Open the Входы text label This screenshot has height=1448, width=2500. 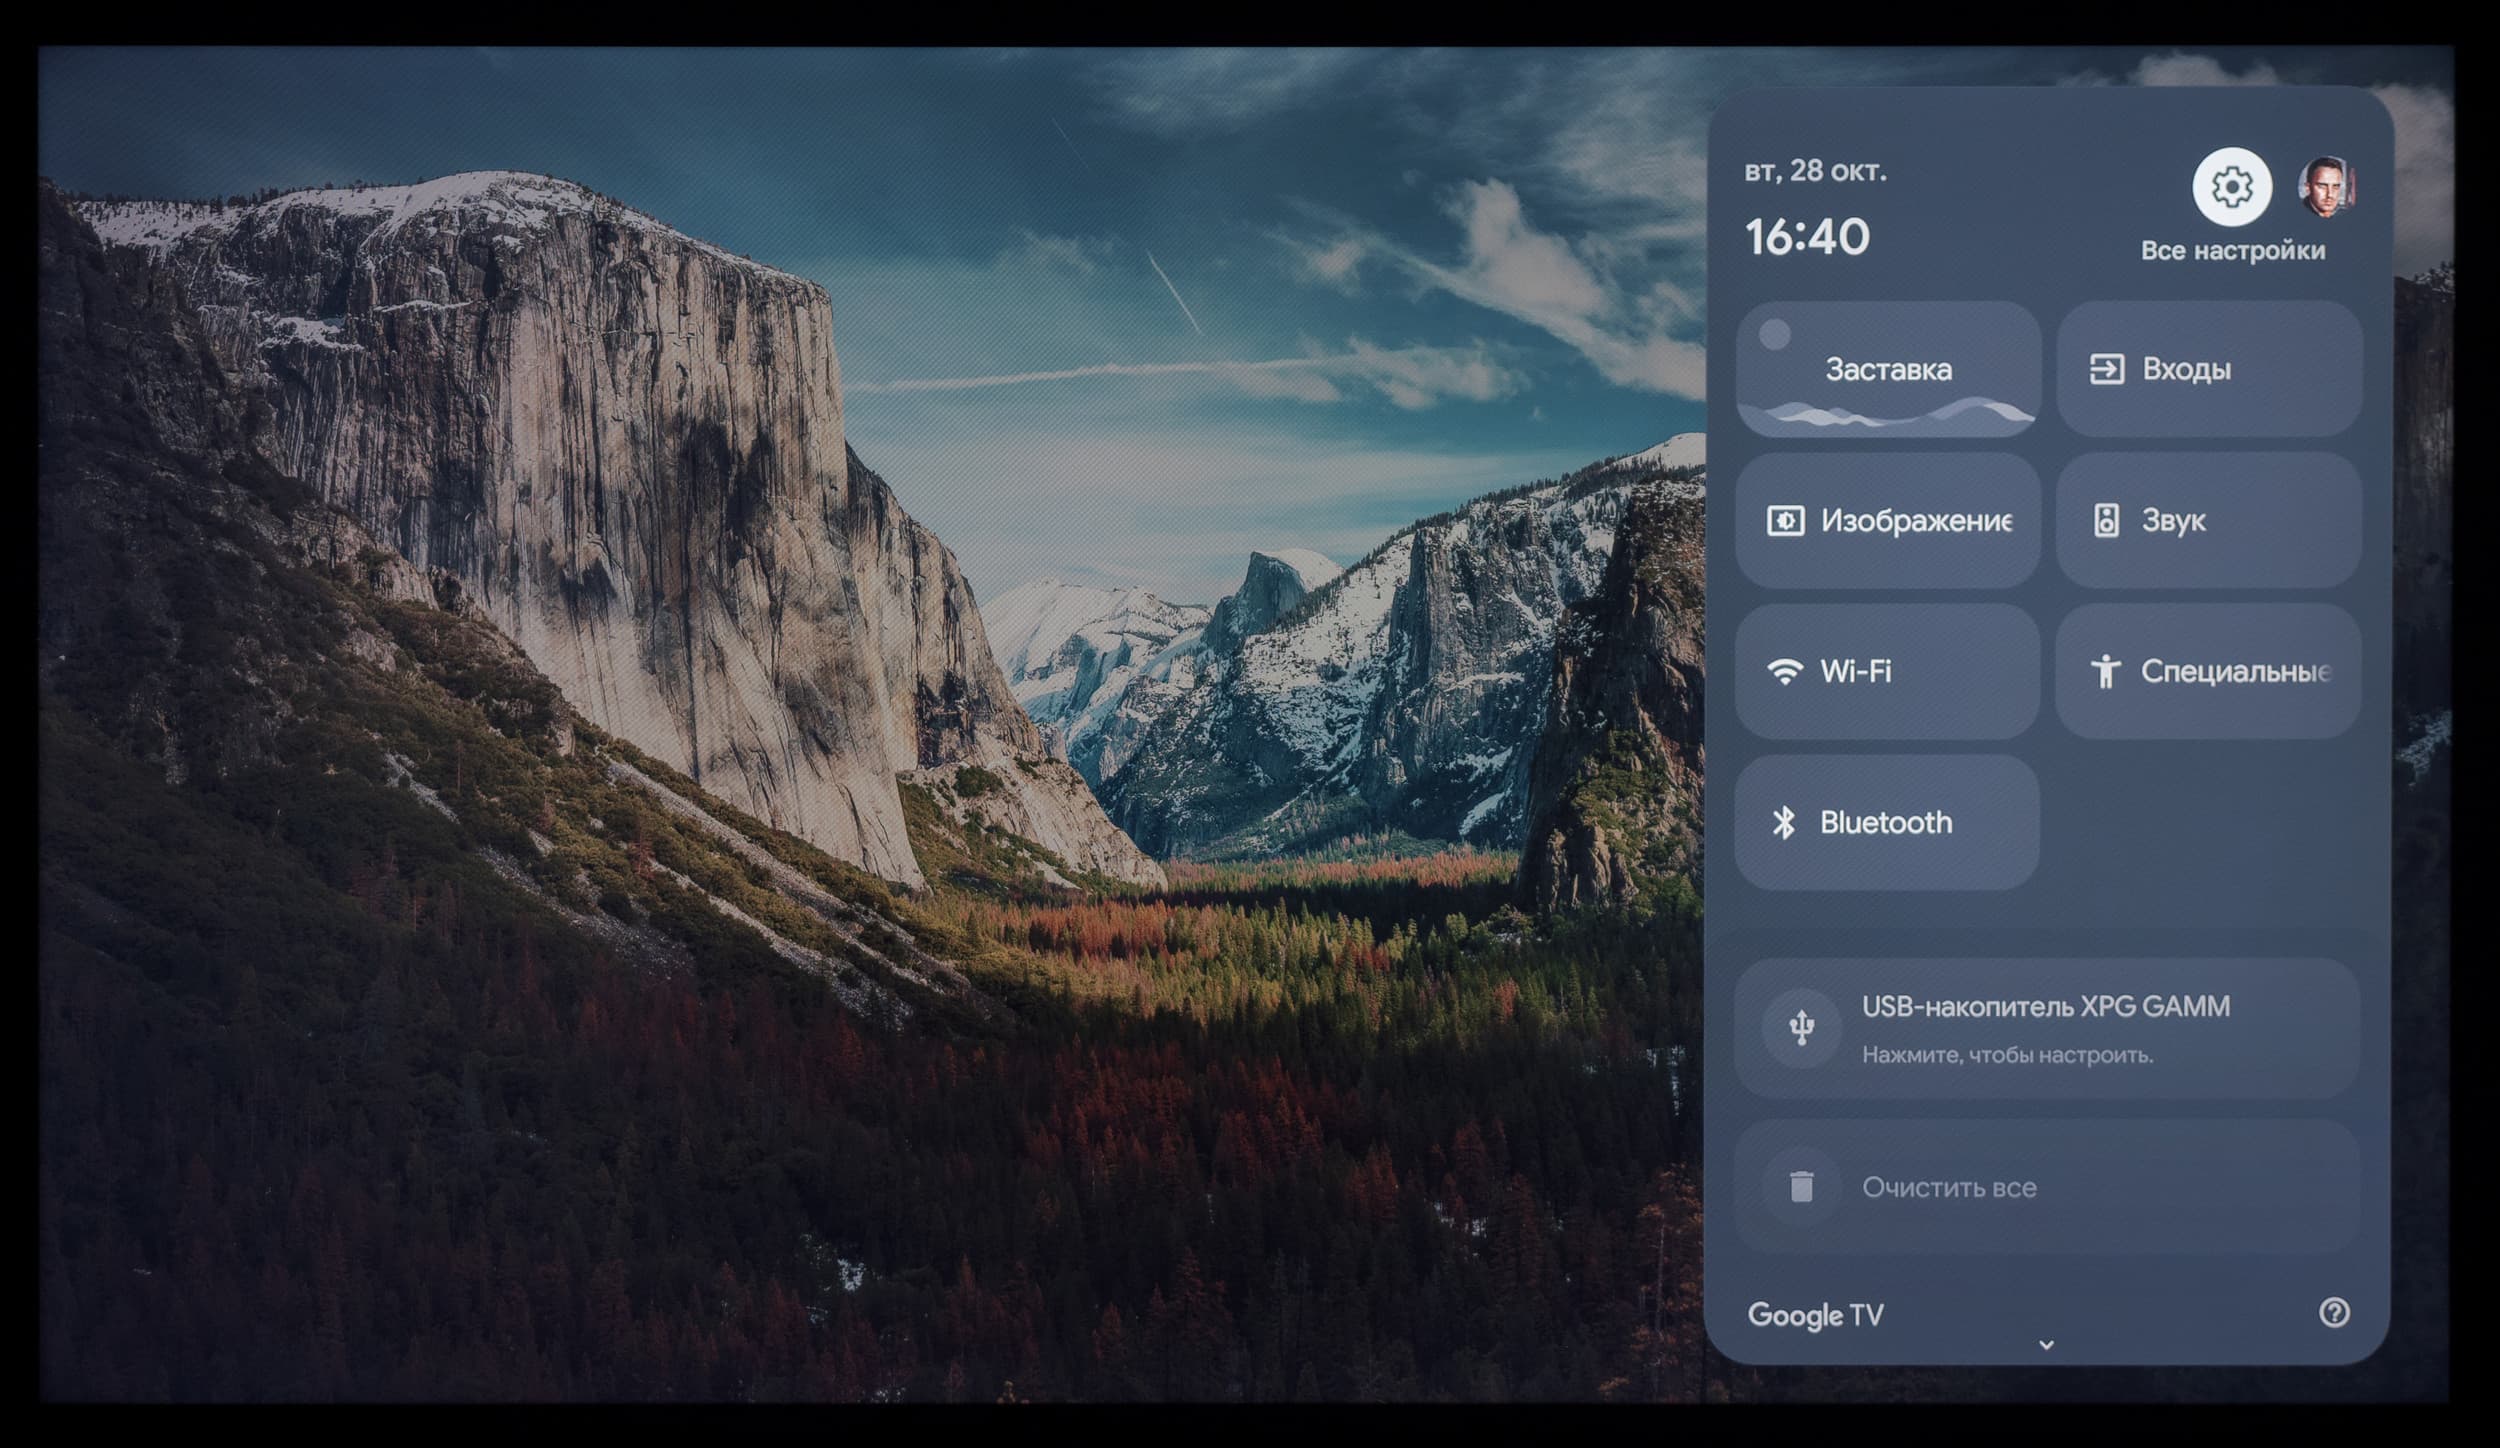click(2186, 369)
